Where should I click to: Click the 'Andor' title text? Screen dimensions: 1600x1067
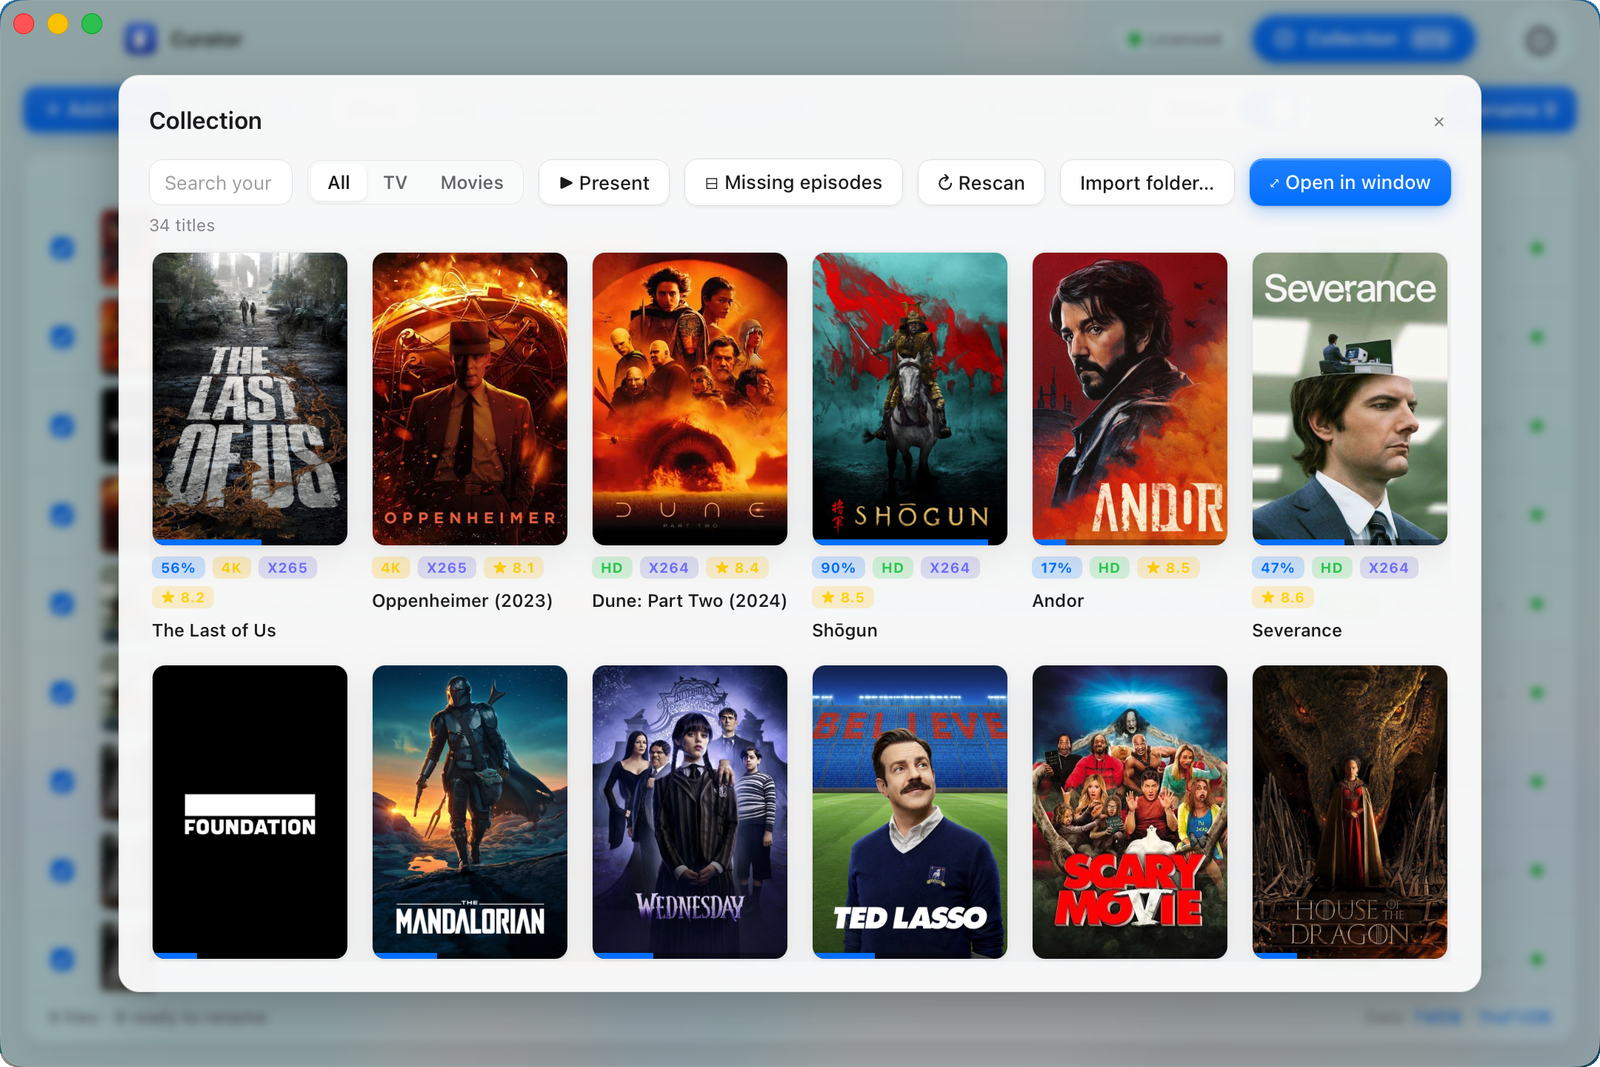1058,601
